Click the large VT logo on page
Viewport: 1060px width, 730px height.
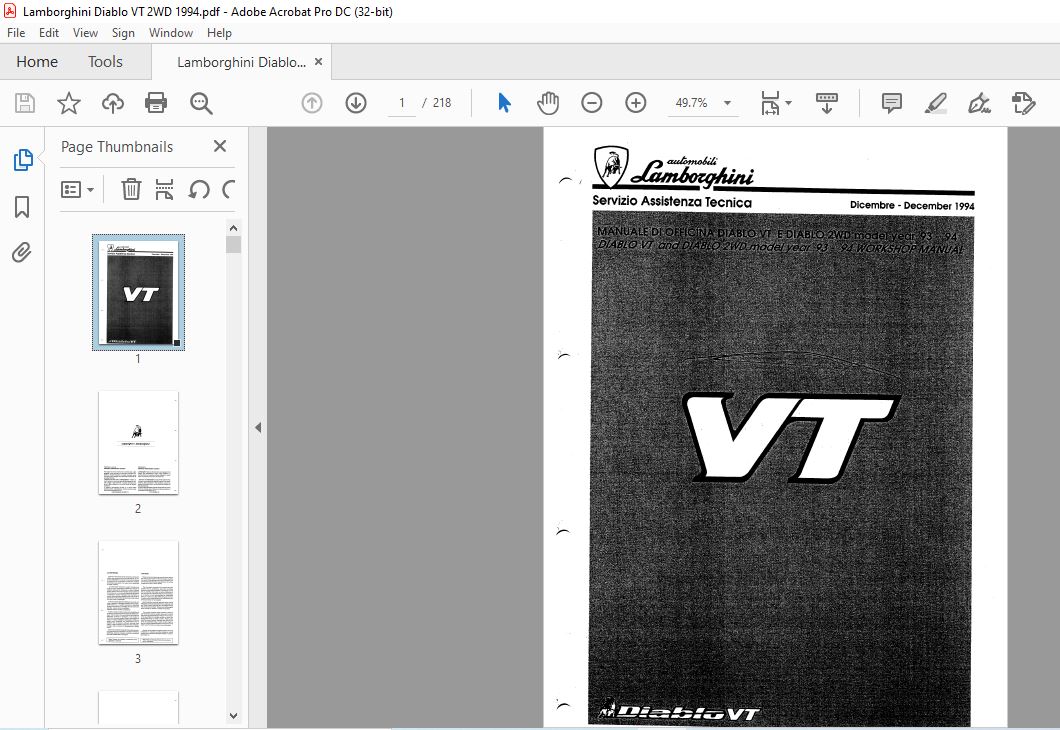pos(792,437)
